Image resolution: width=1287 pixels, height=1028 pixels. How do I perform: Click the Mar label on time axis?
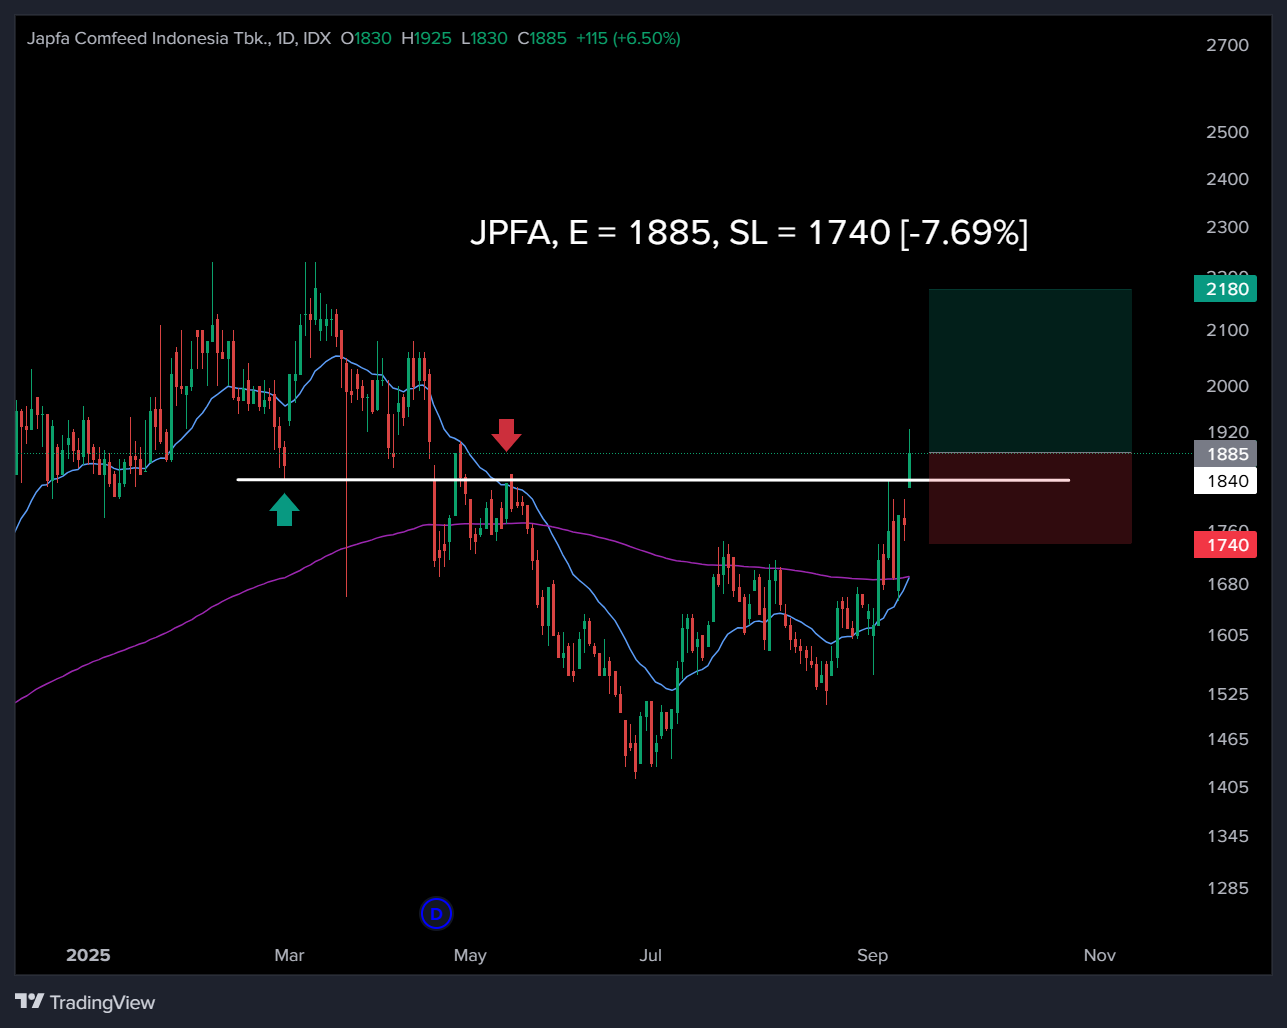[x=289, y=955]
